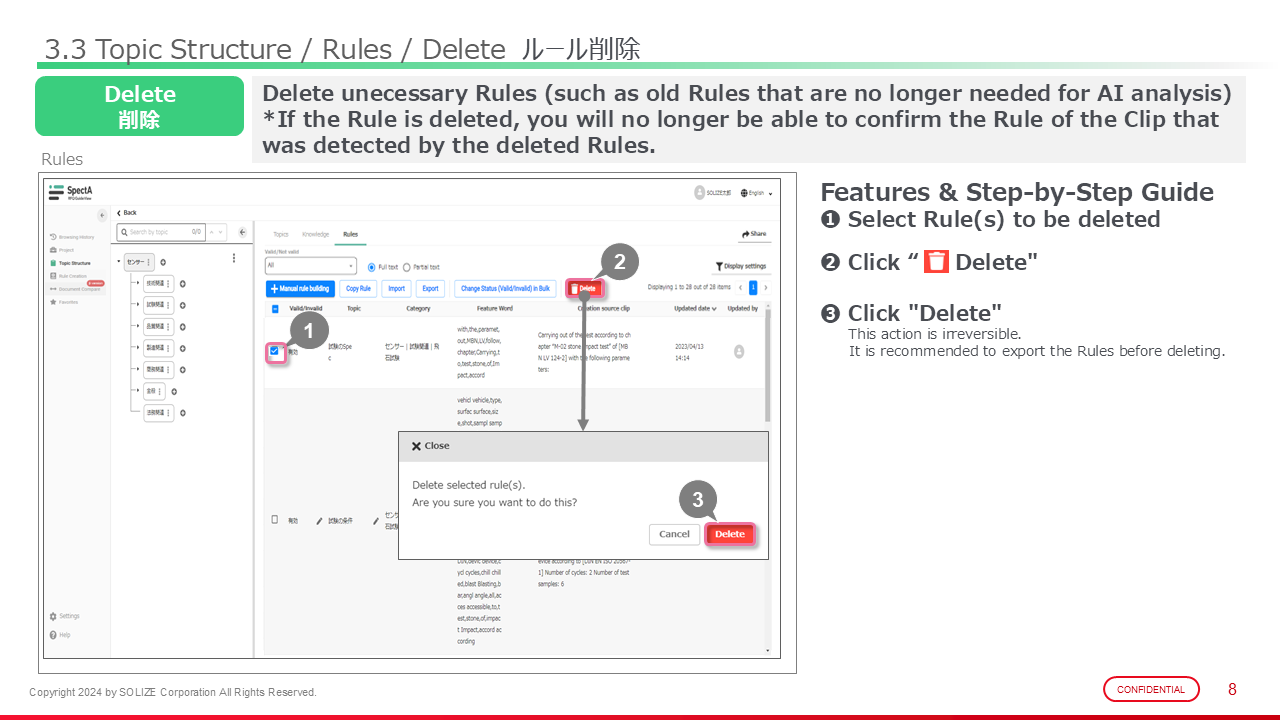Click pencil icon beside second row topic

pos(320,521)
